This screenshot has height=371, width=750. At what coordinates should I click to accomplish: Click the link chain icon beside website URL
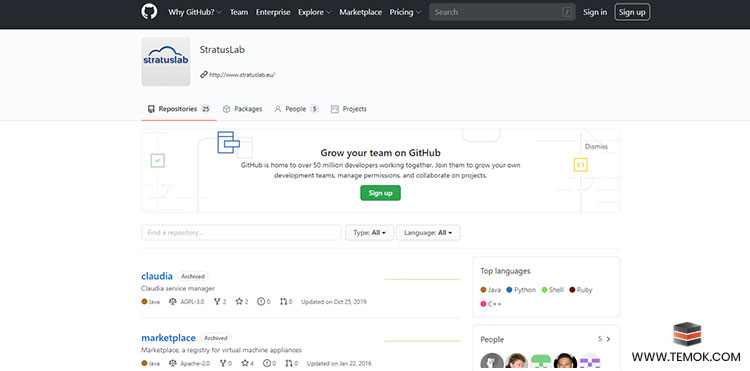[204, 75]
